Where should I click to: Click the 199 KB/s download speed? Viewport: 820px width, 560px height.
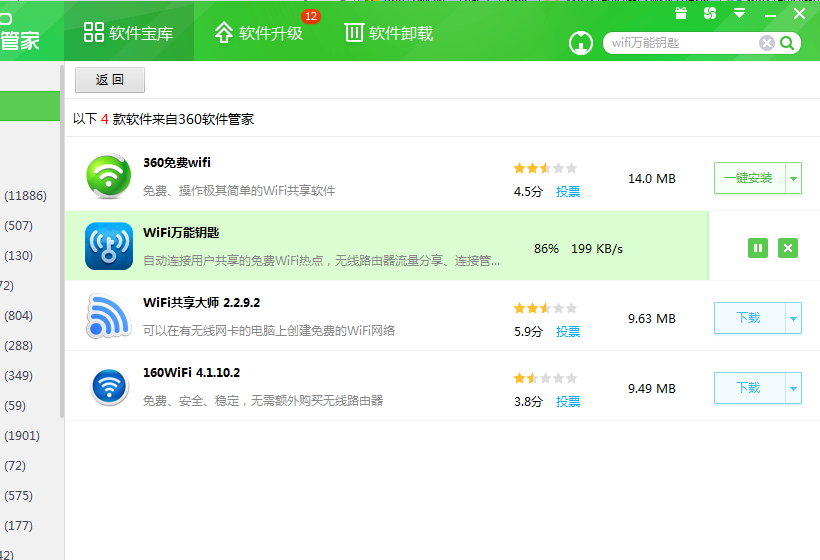pyautogui.click(x=597, y=249)
